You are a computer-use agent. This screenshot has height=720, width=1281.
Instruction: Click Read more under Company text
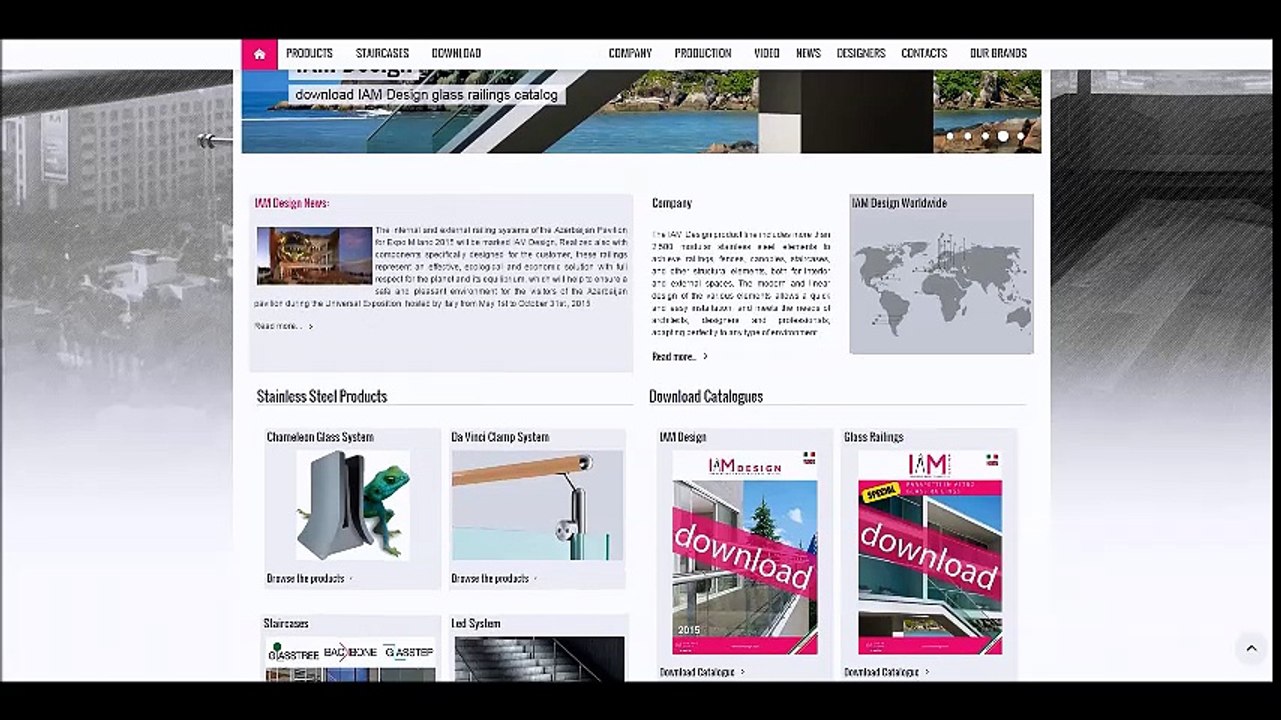680,357
